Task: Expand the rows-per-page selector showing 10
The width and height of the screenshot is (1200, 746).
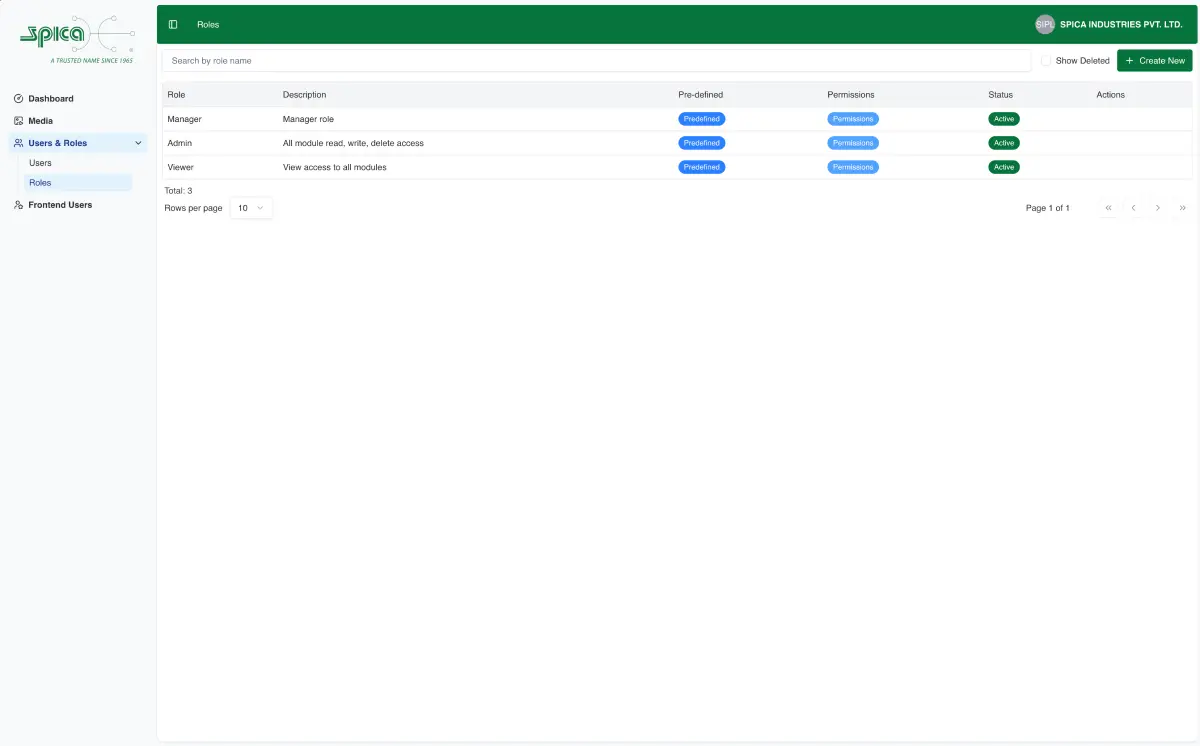Action: point(251,207)
